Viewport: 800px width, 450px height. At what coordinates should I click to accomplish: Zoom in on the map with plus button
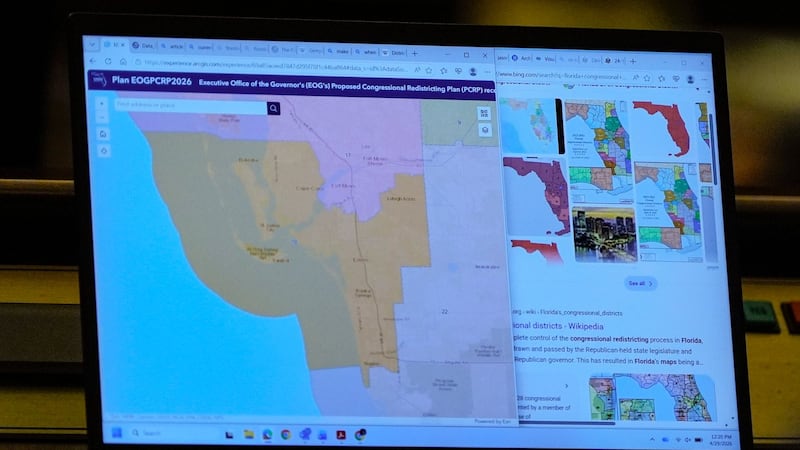tap(102, 103)
